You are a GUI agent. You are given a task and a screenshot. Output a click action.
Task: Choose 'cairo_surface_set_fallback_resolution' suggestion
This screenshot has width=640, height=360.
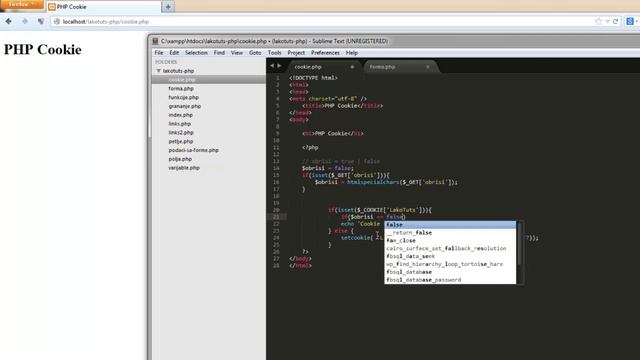[450, 248]
